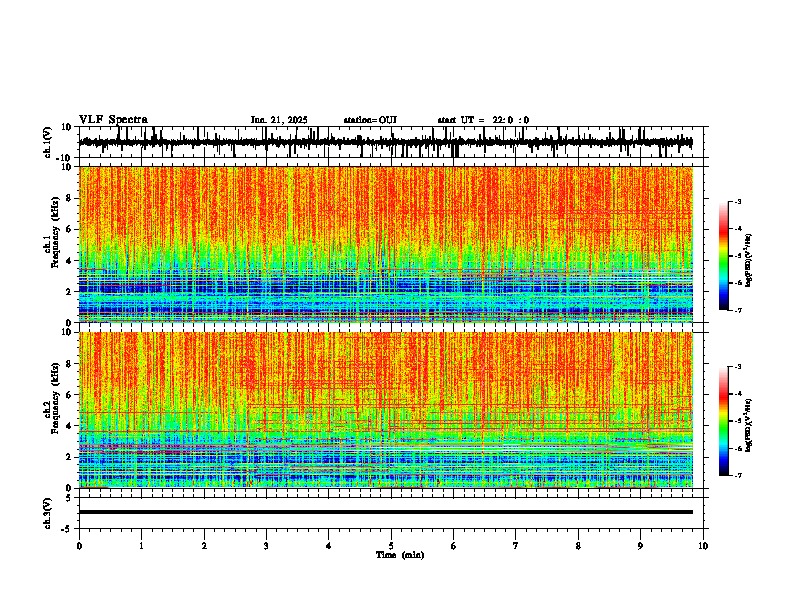
Task: Click the ch.3(V) axis label
Action: pos(48,513)
